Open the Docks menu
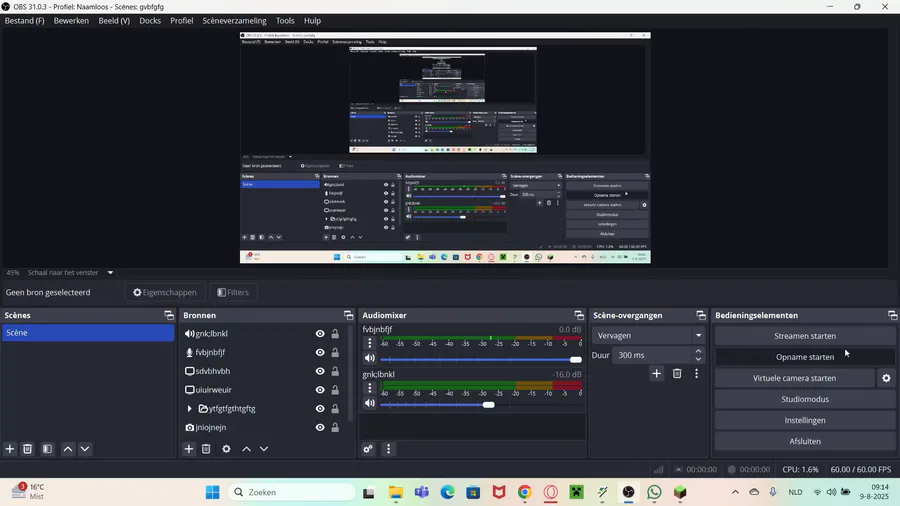 150,21
